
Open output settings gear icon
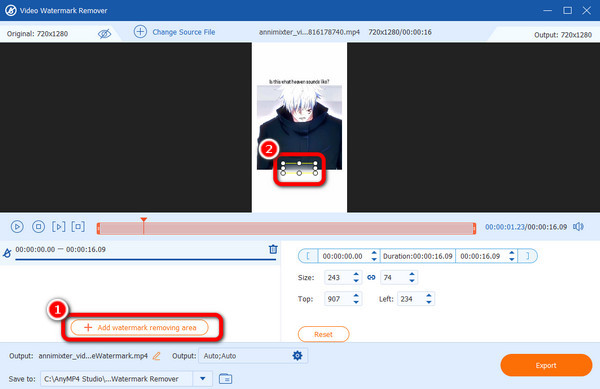point(297,356)
